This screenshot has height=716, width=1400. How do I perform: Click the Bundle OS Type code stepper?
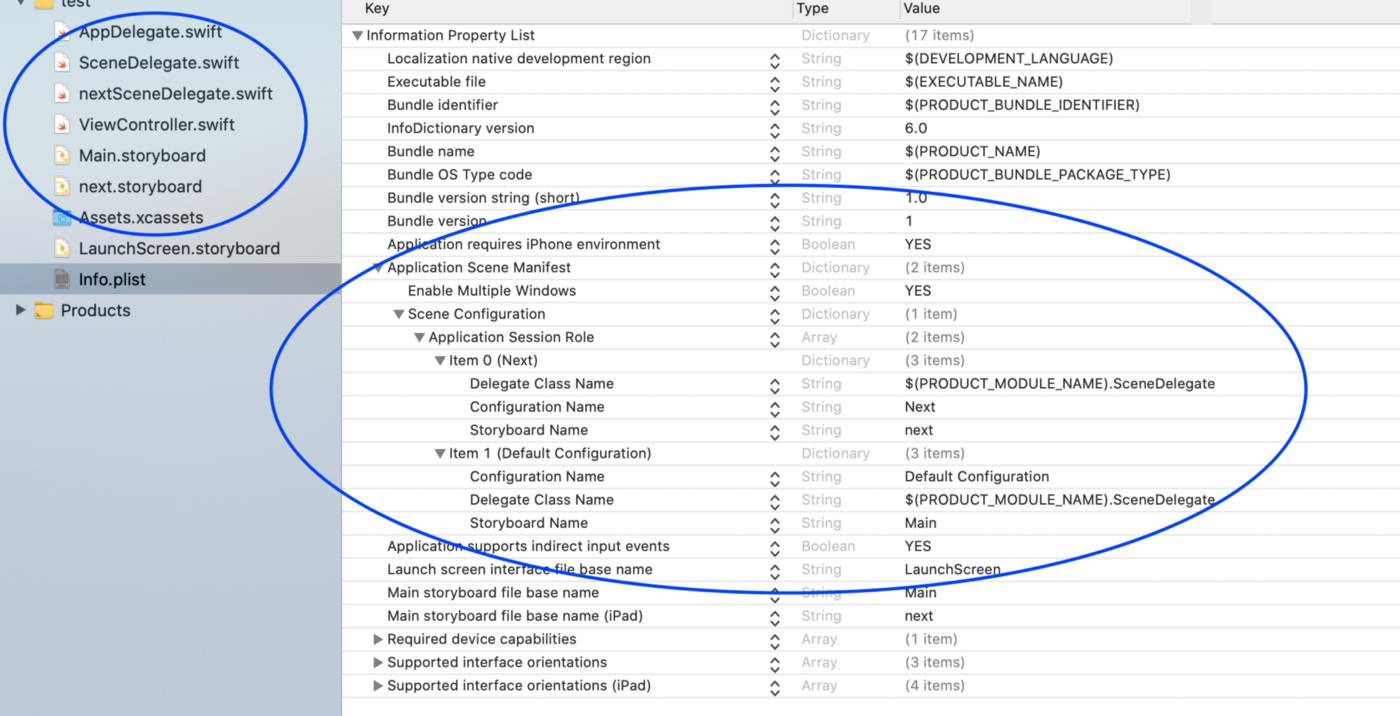775,176
